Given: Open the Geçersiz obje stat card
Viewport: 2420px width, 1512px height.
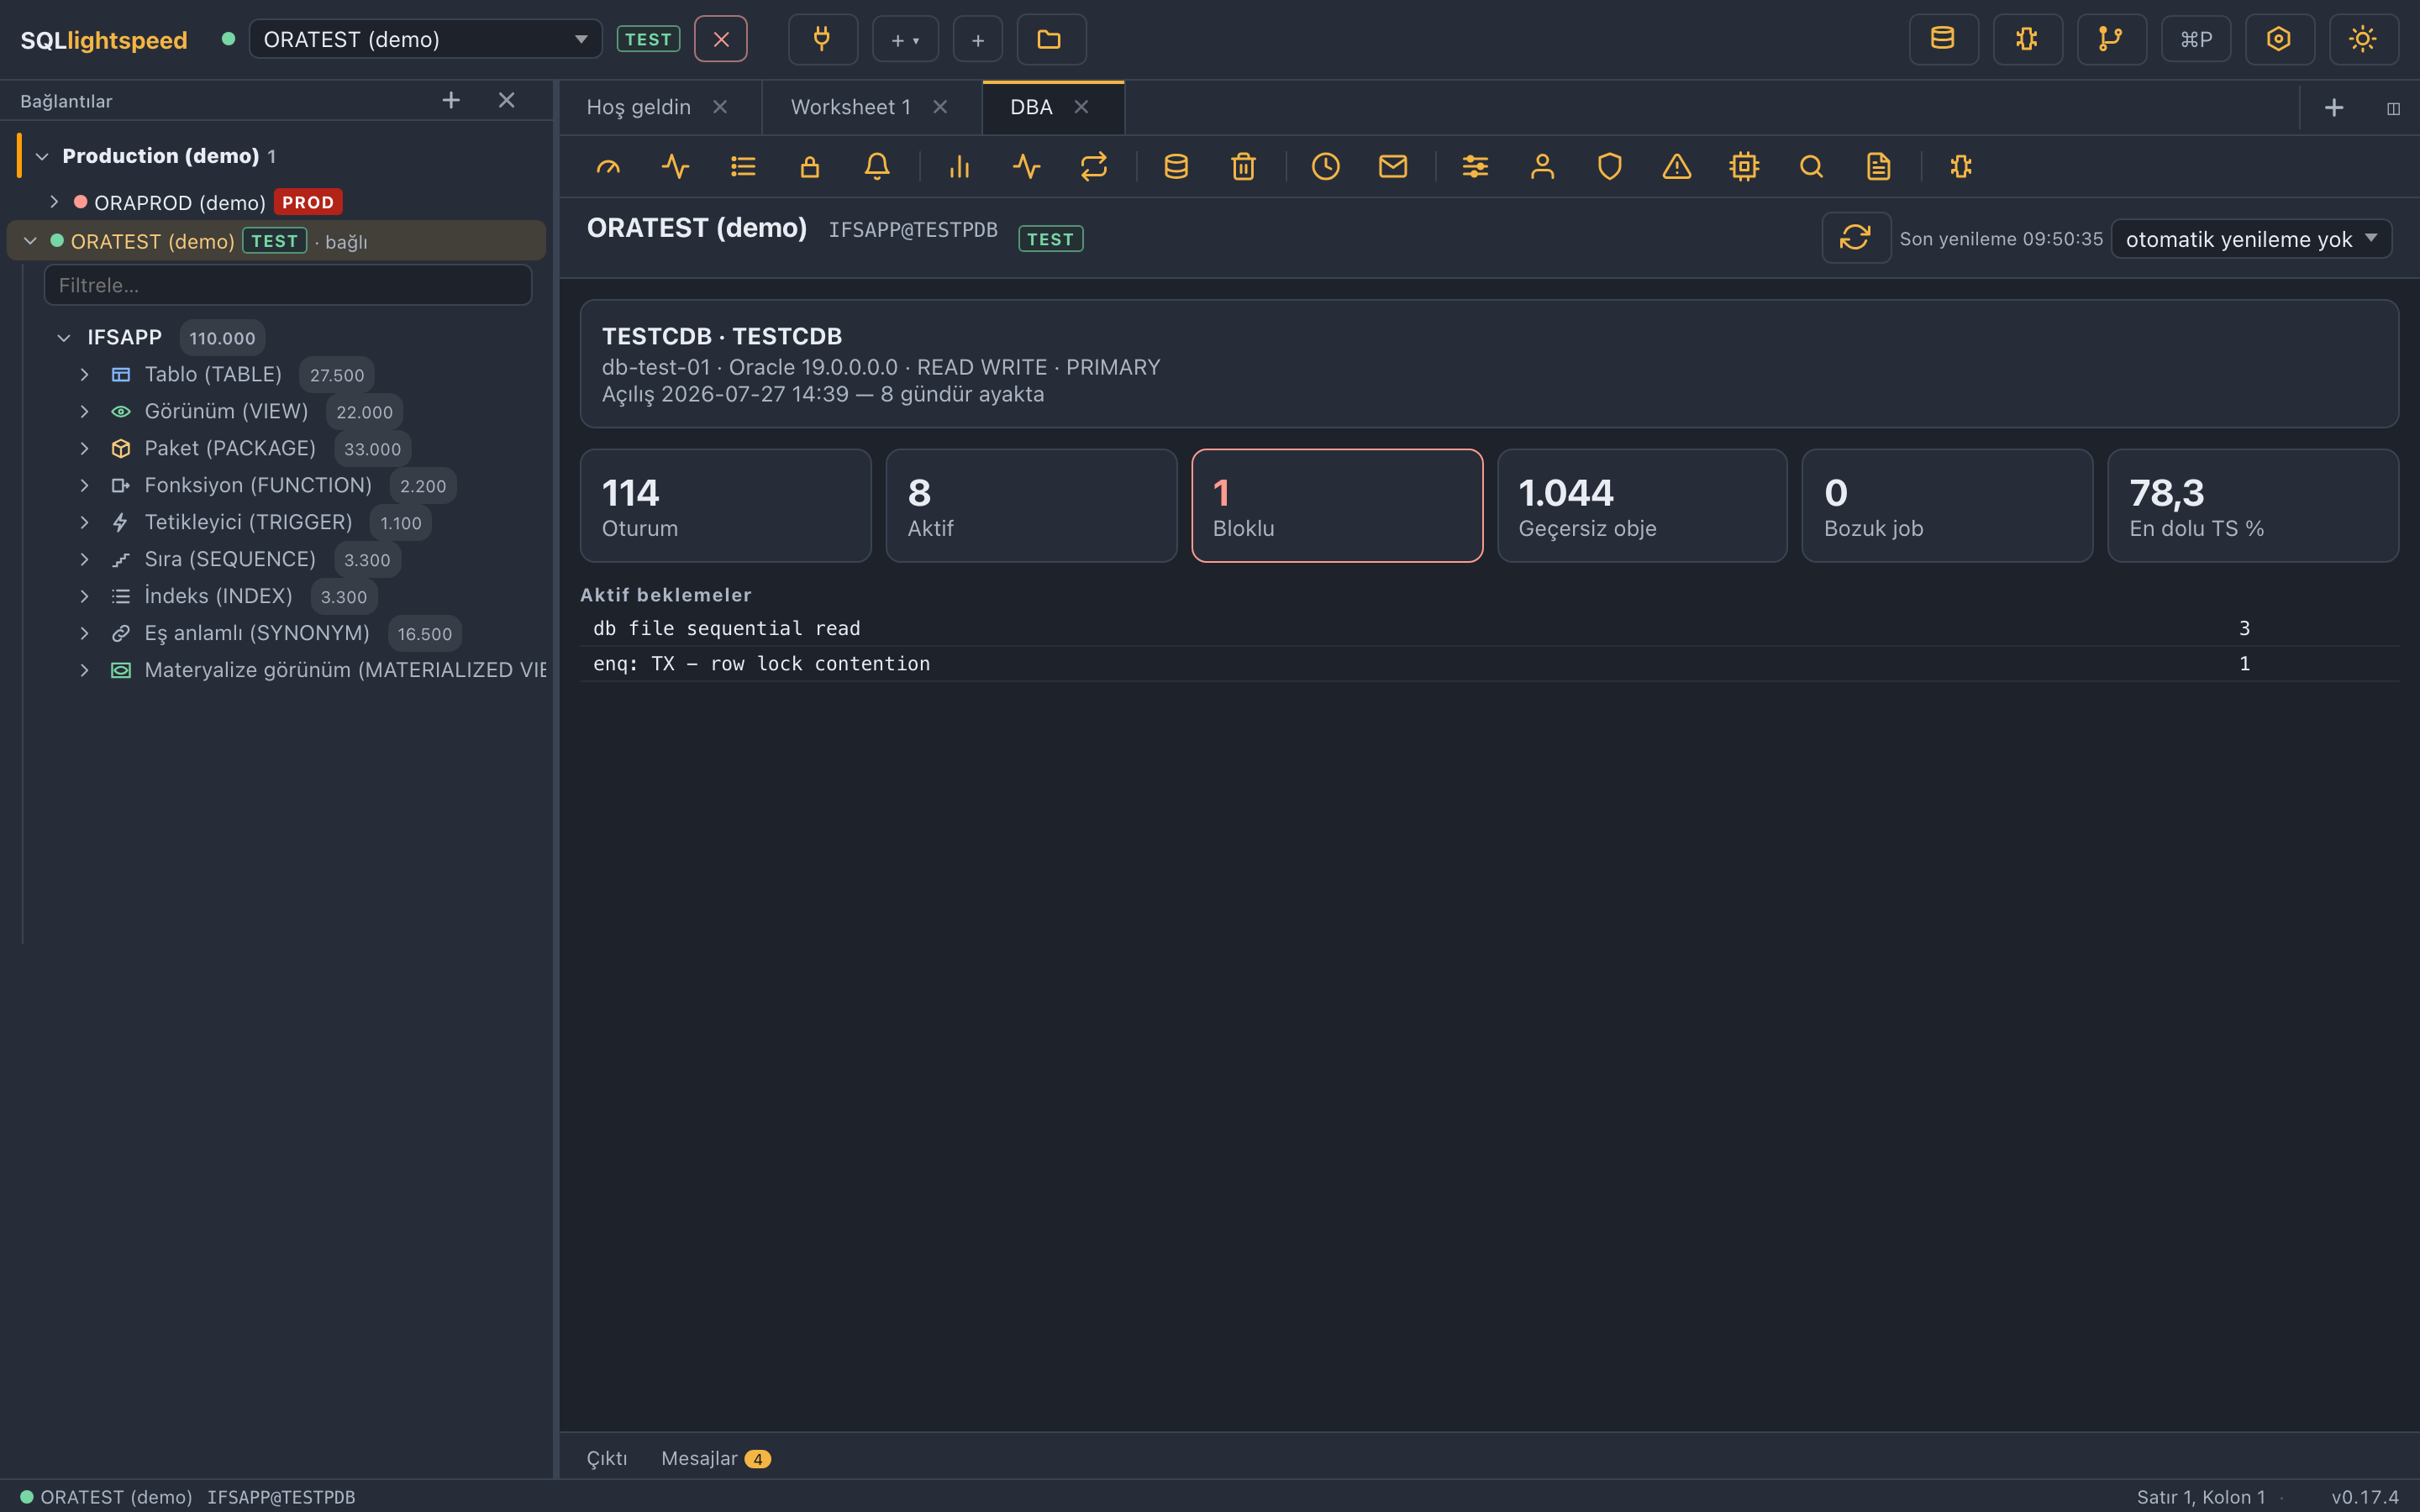Looking at the screenshot, I should coord(1642,506).
